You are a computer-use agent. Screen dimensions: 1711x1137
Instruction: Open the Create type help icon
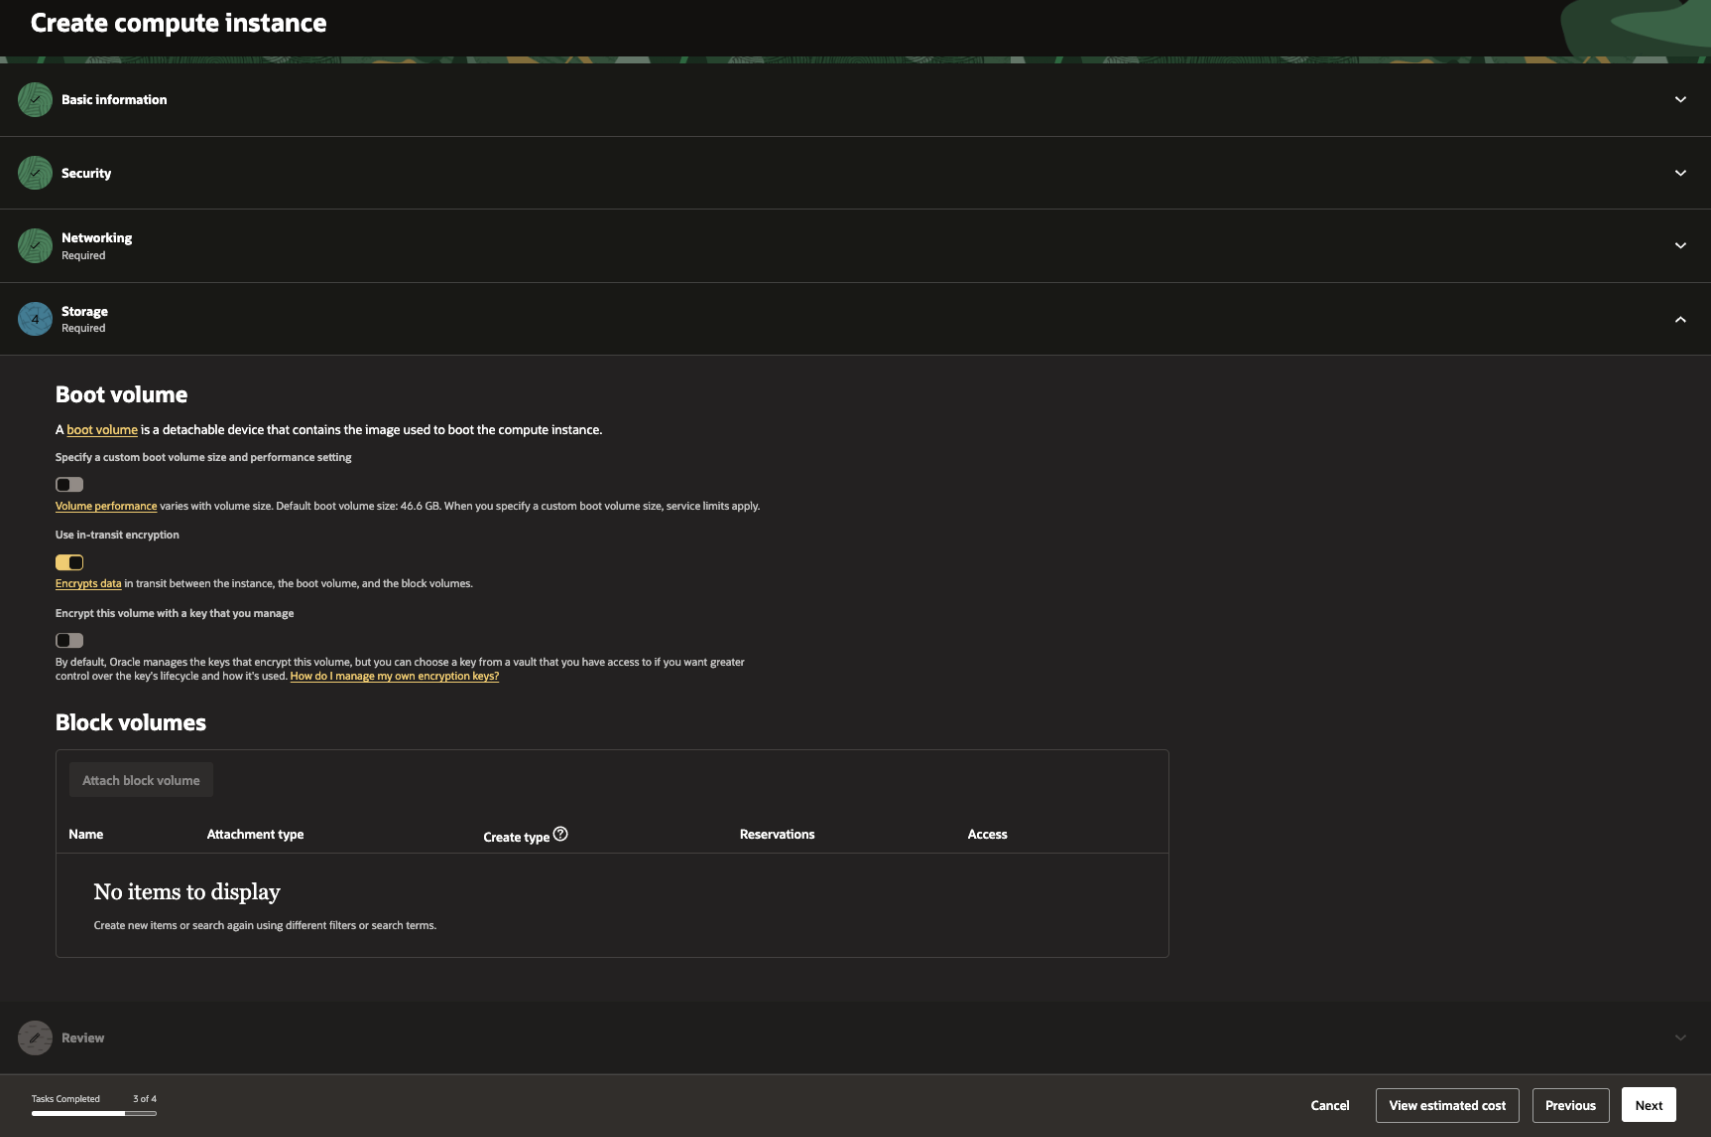(x=560, y=834)
